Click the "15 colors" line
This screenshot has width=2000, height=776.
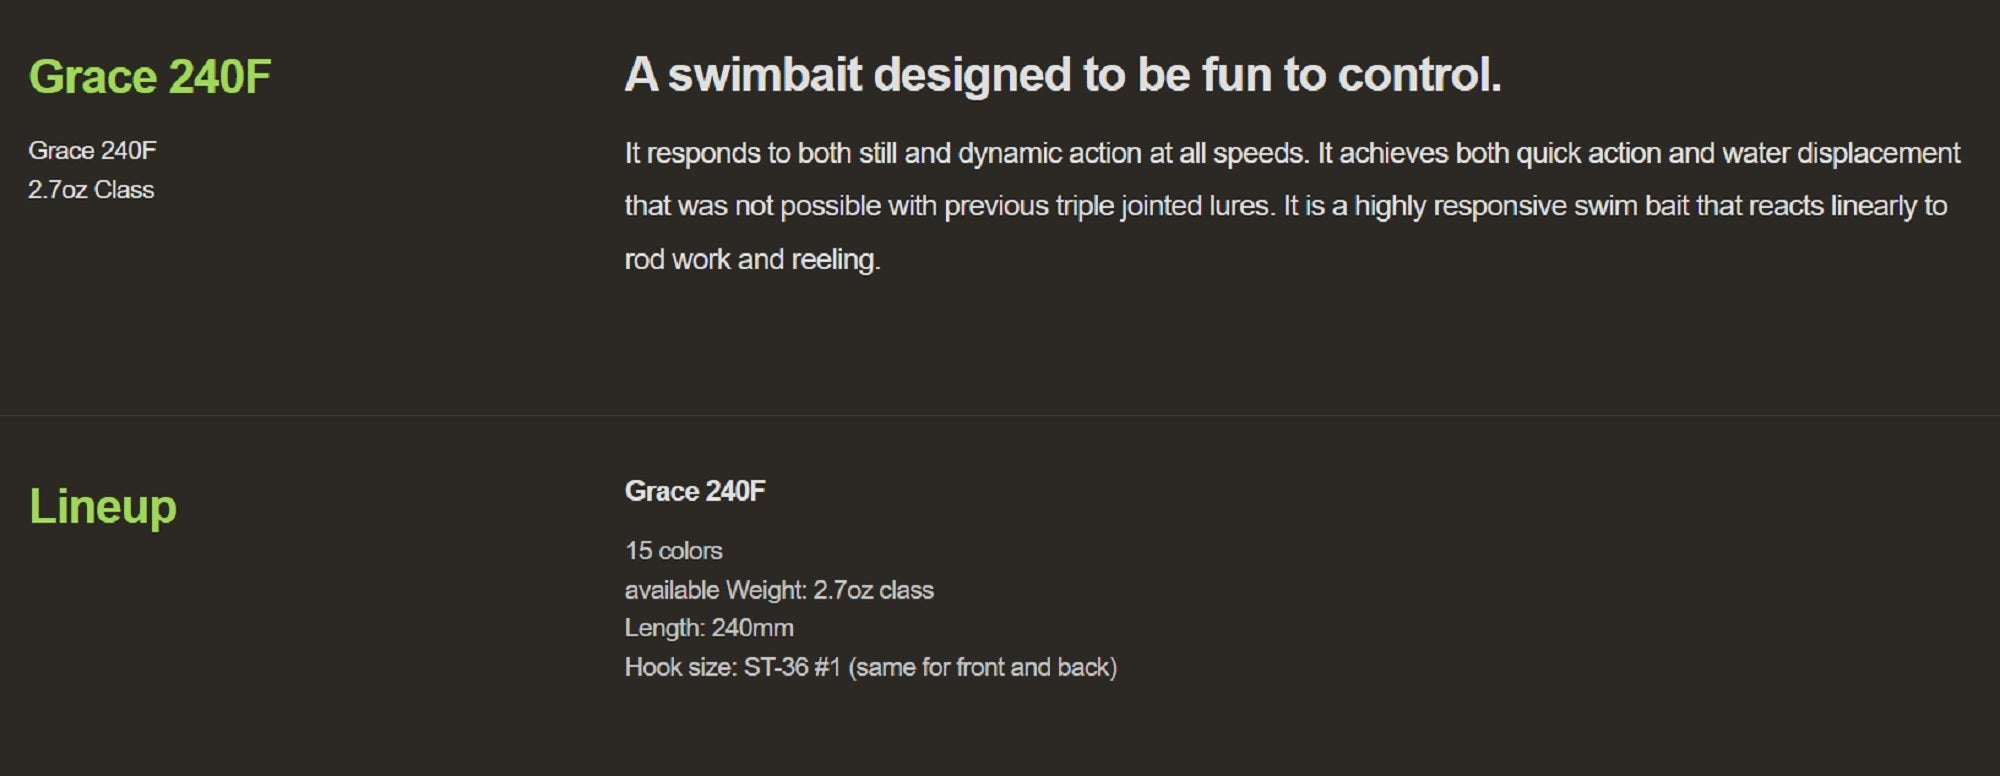[x=673, y=551]
